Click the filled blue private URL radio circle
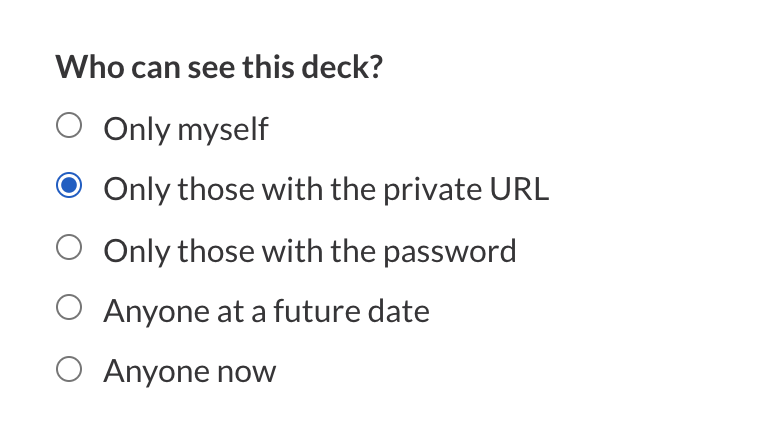 pos(68,188)
